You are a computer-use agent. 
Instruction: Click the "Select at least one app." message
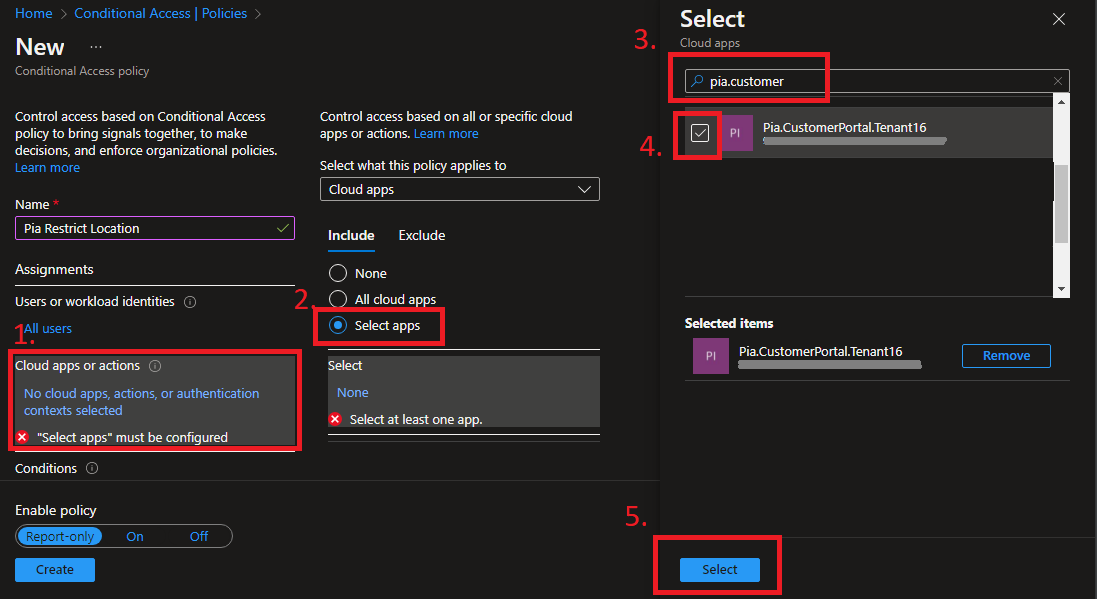tap(416, 420)
